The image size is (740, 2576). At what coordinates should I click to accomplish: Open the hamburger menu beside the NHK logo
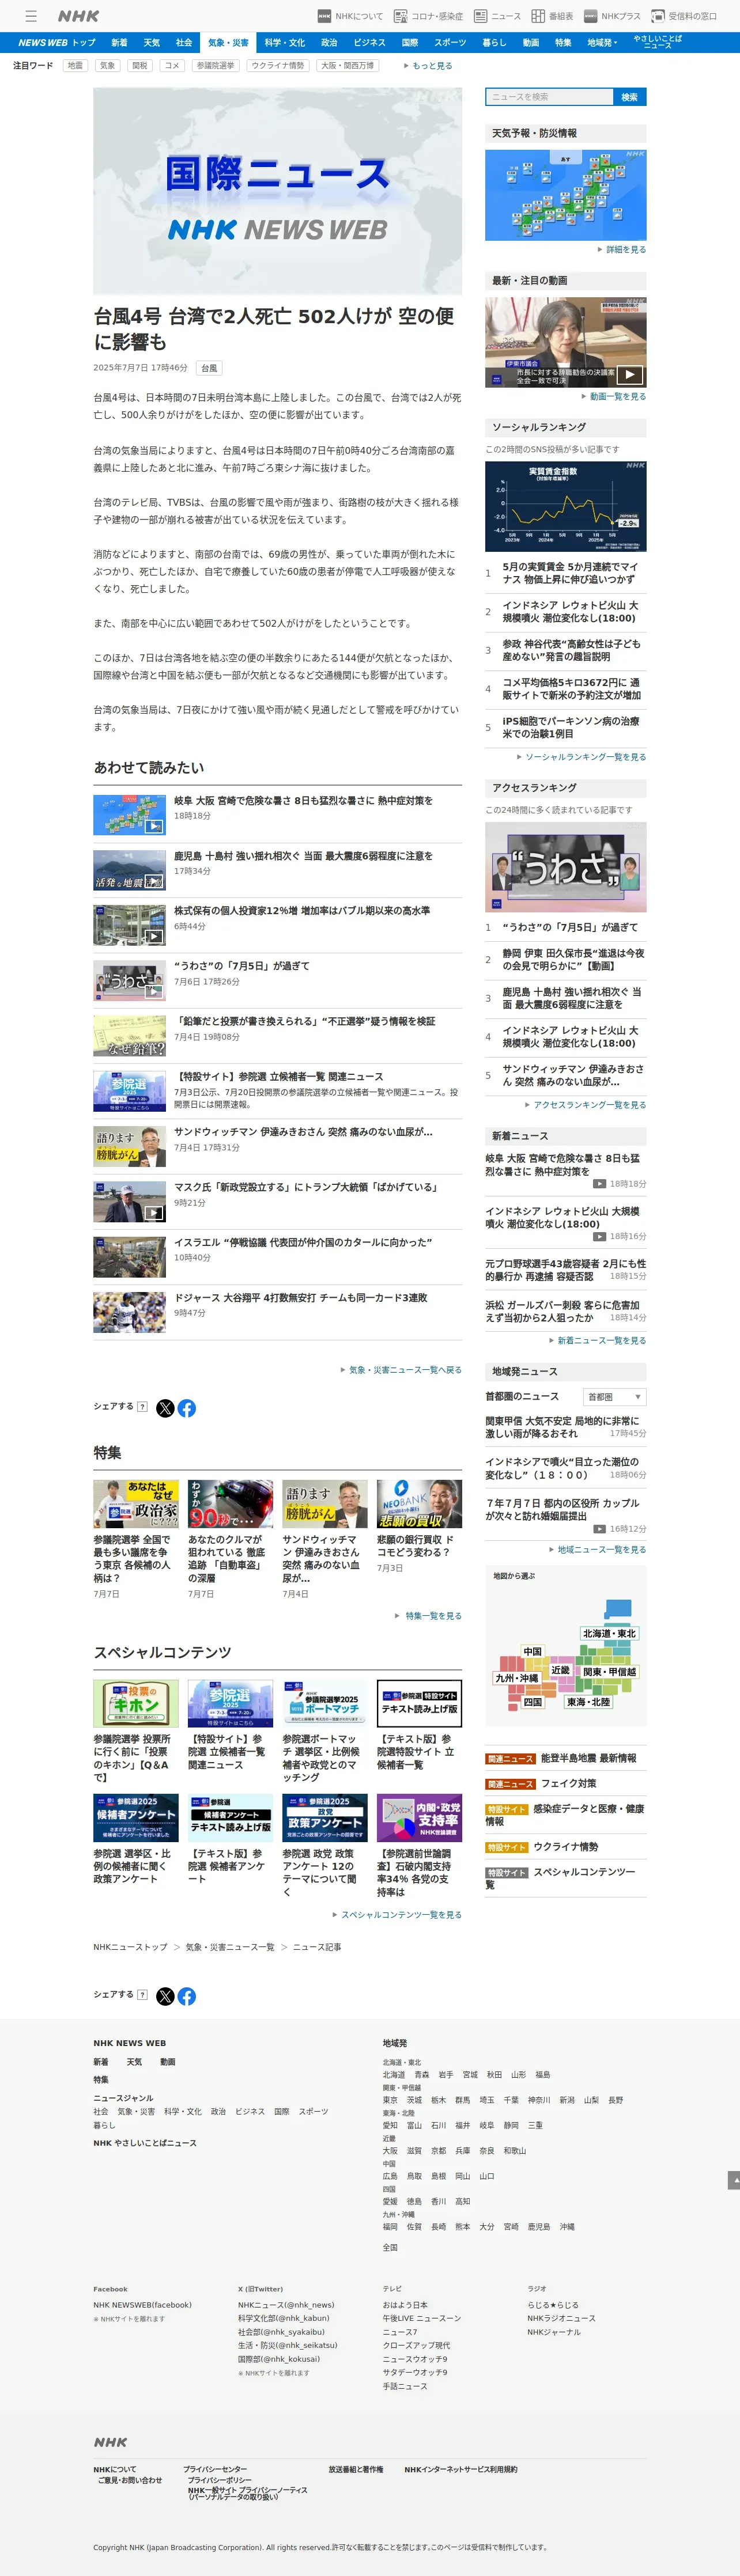[31, 16]
